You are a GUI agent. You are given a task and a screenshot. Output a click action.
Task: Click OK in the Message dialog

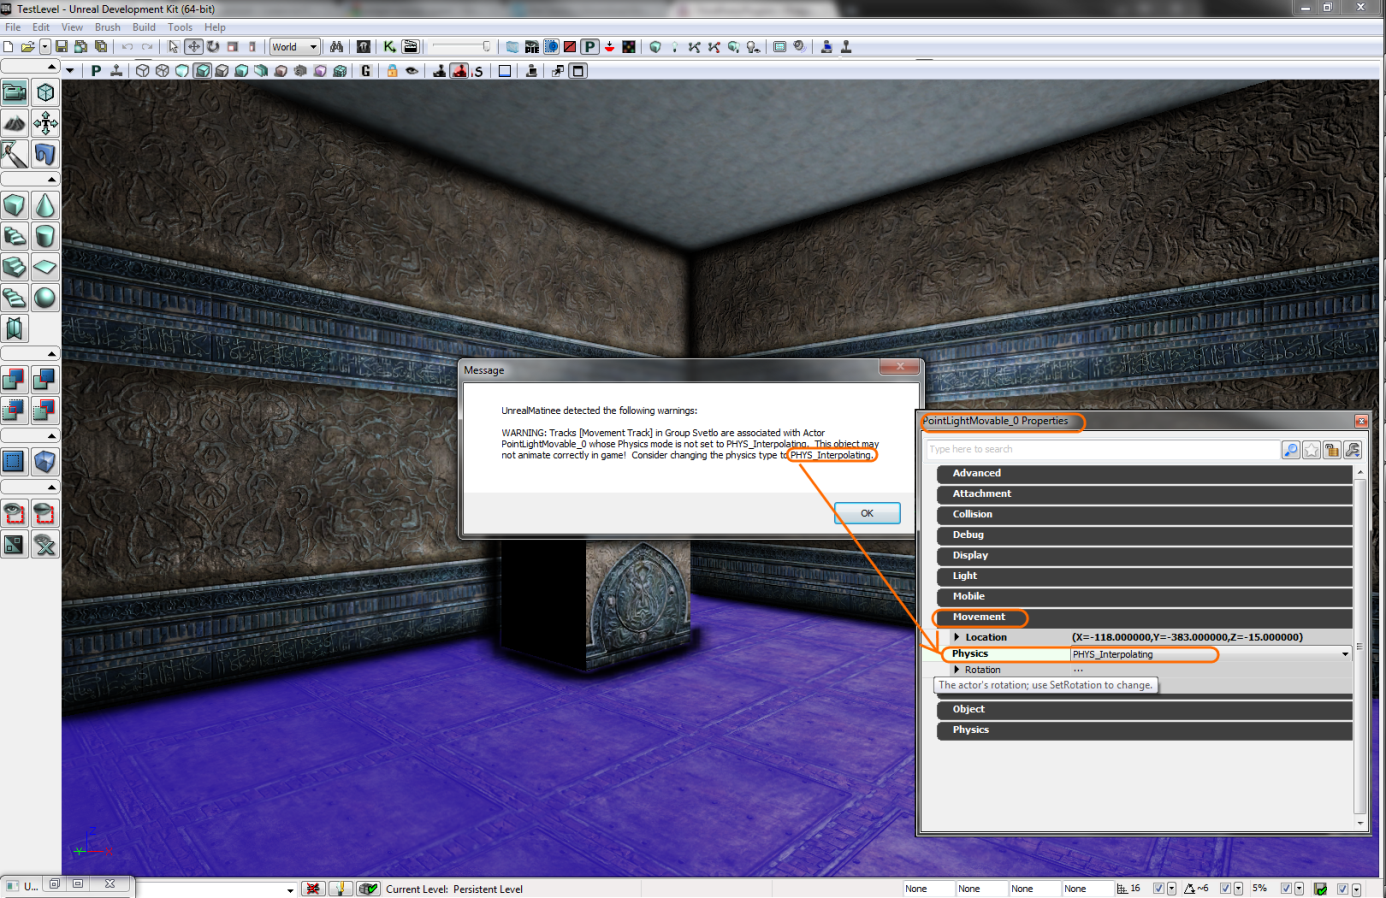pos(867,513)
